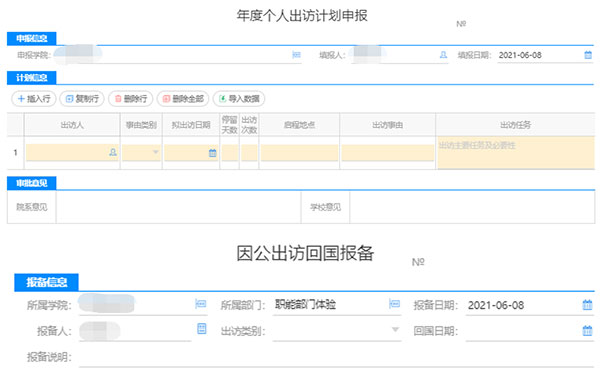Click the 停留天数 cell in row 1
The image size is (600, 374).
tap(230, 152)
